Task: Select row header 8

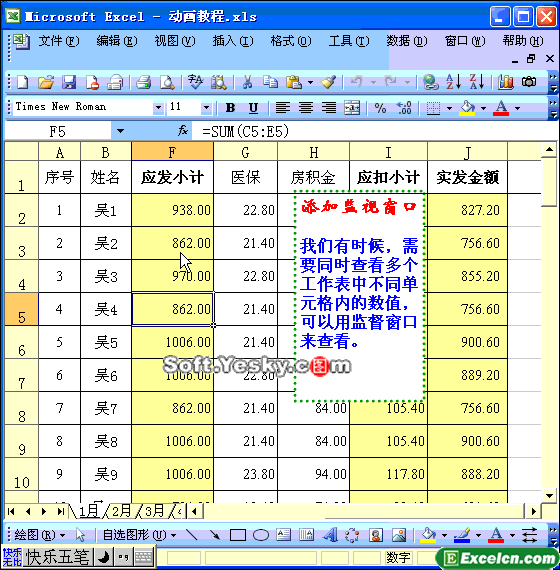Action: 21,408
